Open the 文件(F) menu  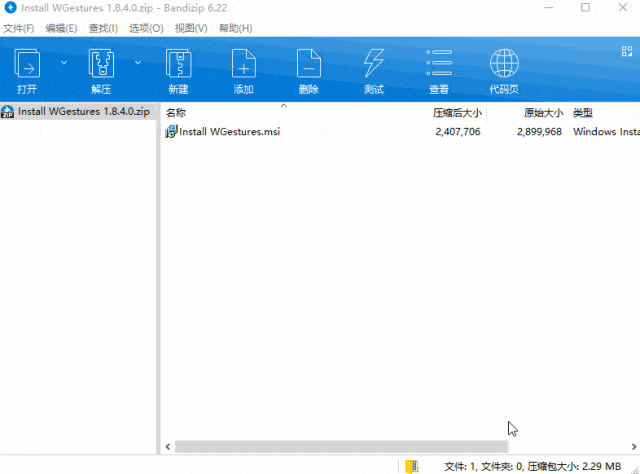pyautogui.click(x=18, y=28)
